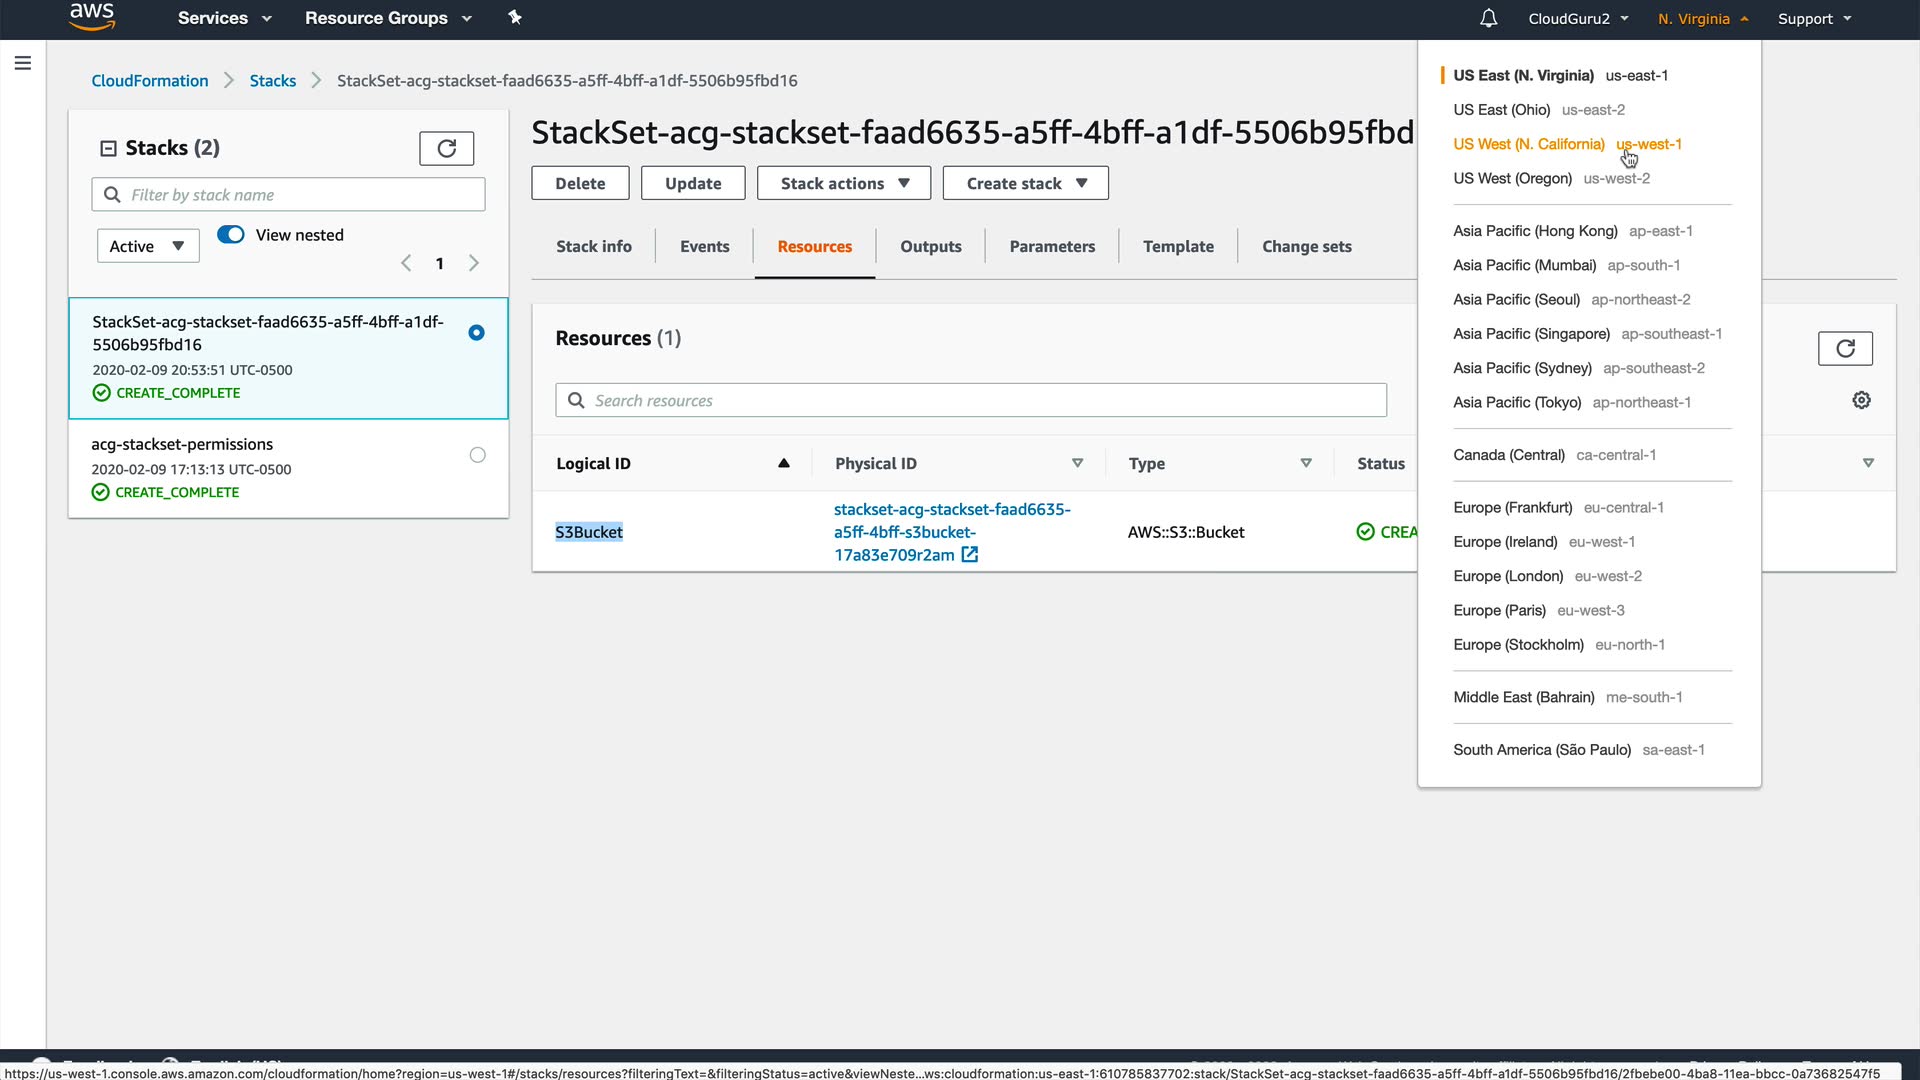The width and height of the screenshot is (1920, 1080).
Task: Collapse the Stacks panel minus icon
Action: click(x=108, y=148)
